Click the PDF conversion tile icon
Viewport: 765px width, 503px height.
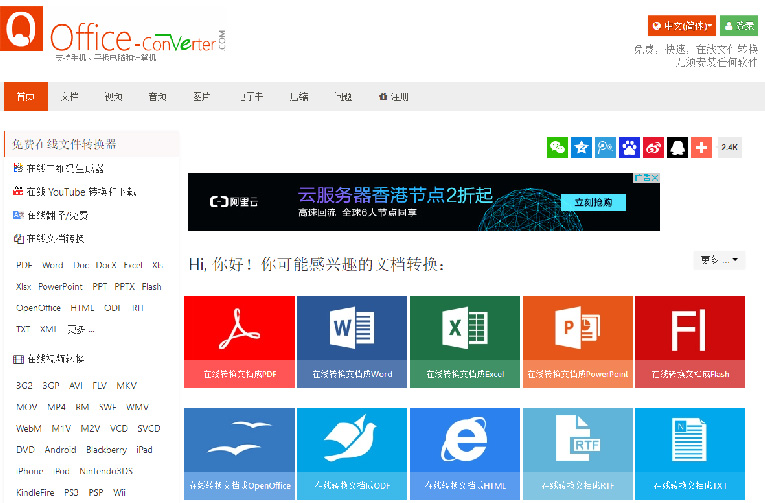click(239, 329)
